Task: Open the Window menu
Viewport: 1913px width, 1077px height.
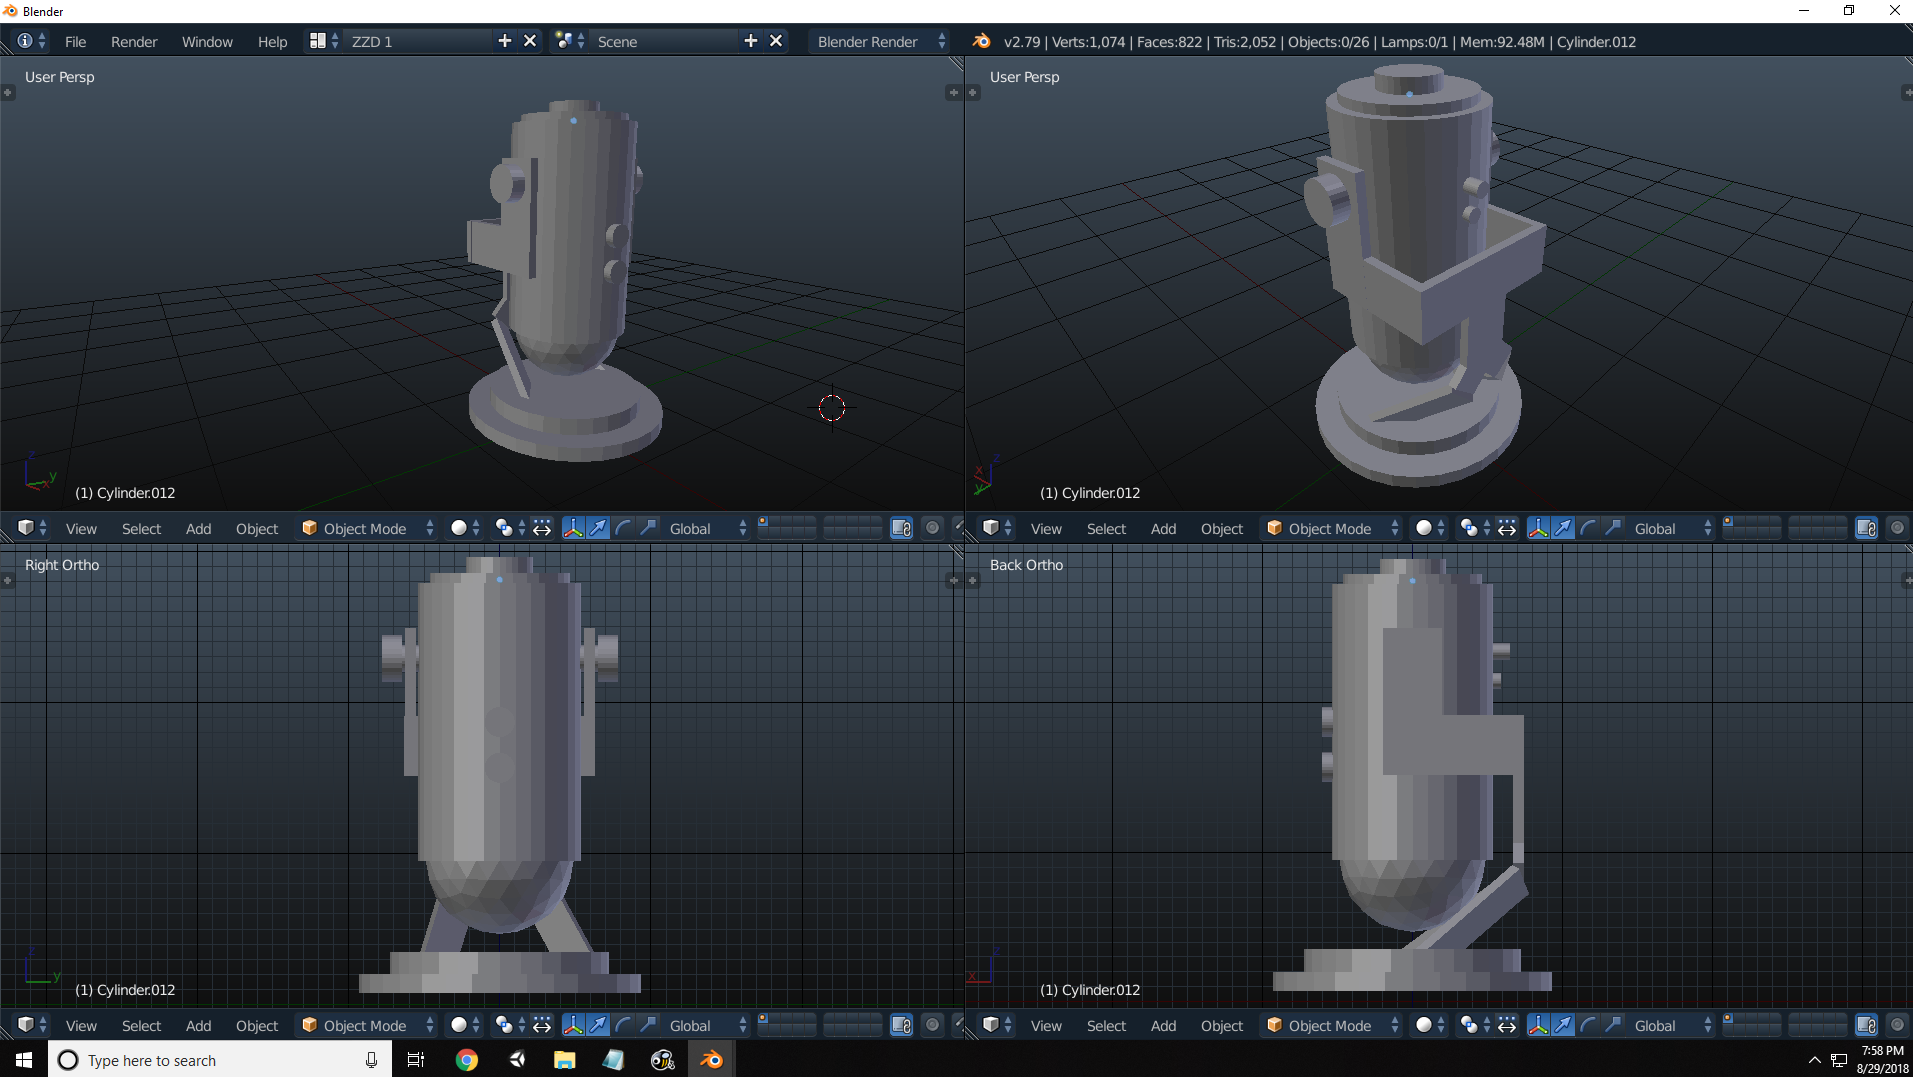Action: pos(207,41)
